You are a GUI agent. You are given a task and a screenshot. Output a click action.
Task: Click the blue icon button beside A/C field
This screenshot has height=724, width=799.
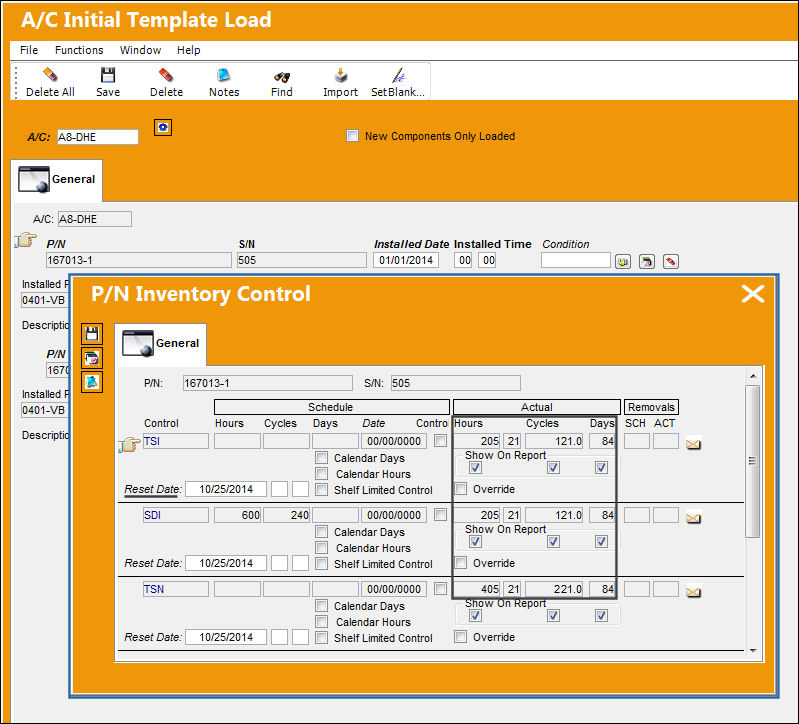click(163, 127)
